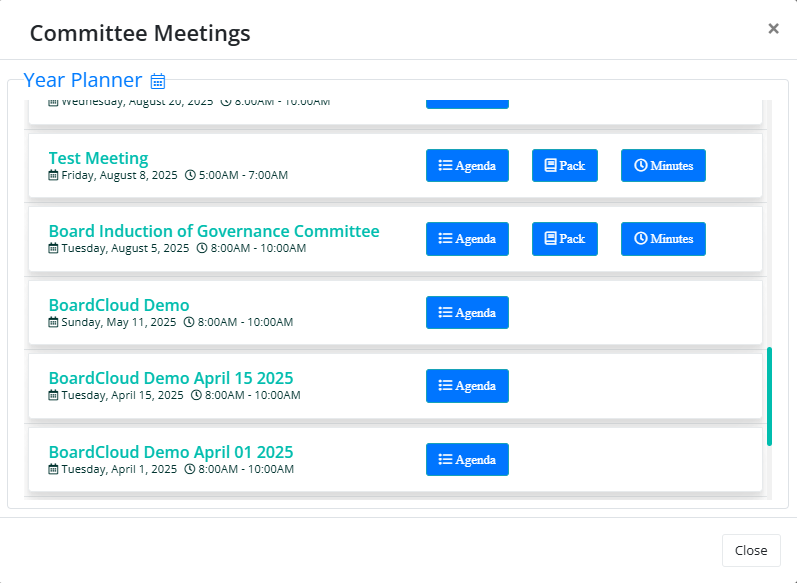Click the date text Tuesday, April 15, 2025
This screenshot has width=797, height=583.
coord(122,395)
